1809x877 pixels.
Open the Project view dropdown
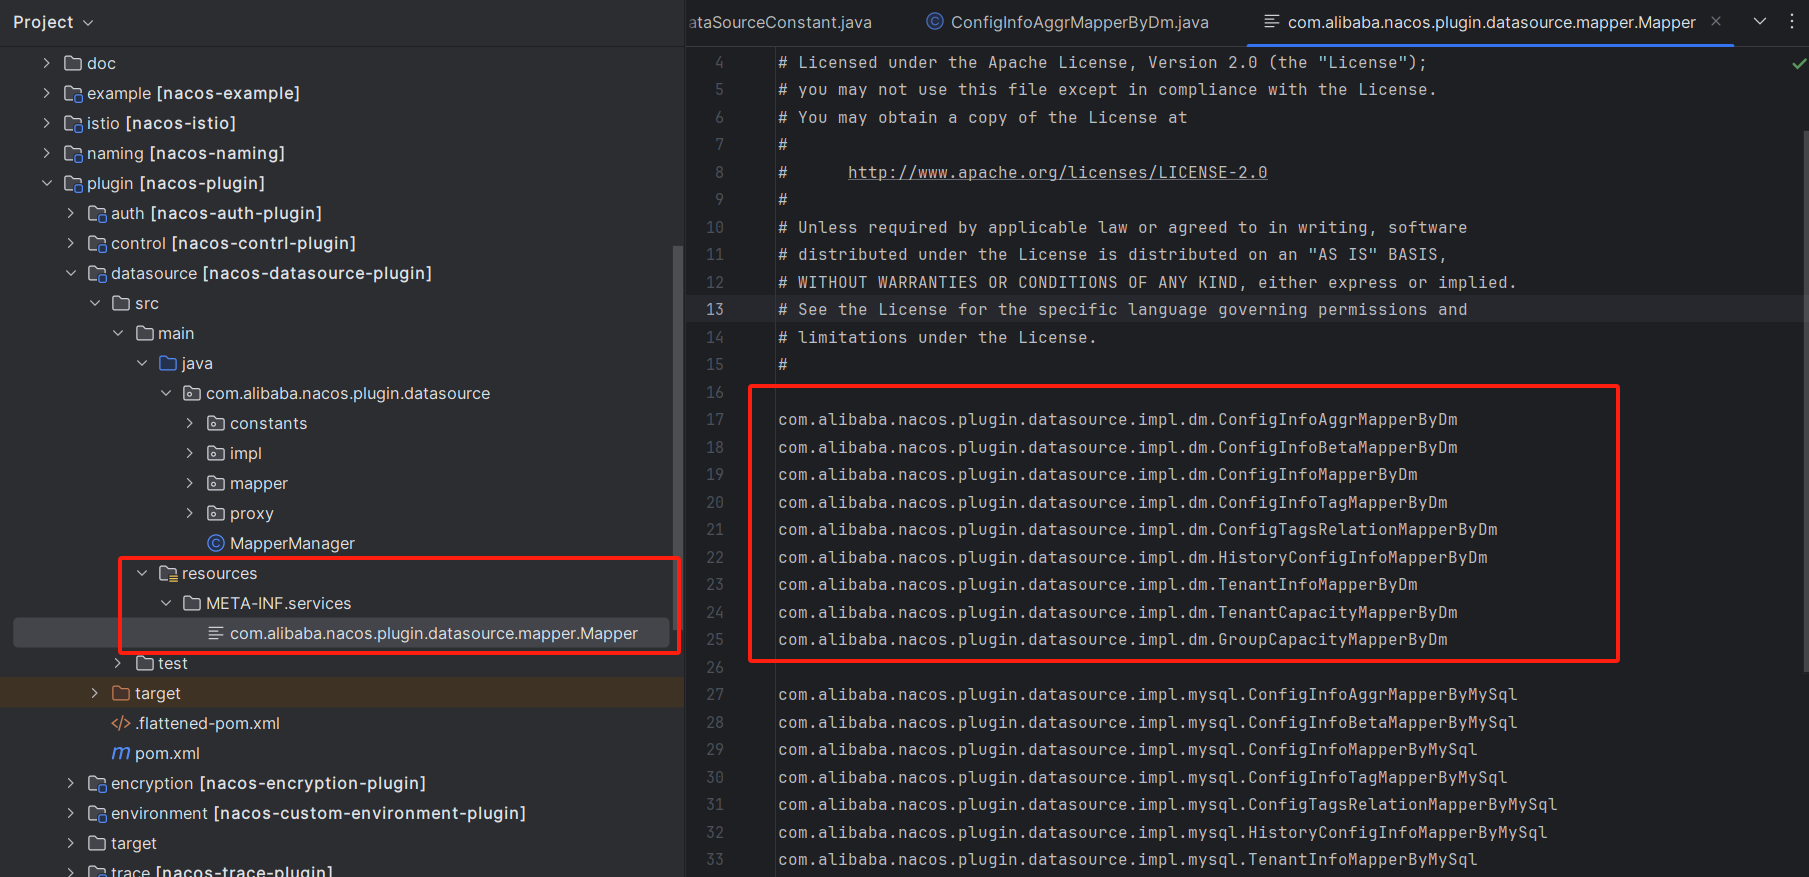pyautogui.click(x=53, y=22)
